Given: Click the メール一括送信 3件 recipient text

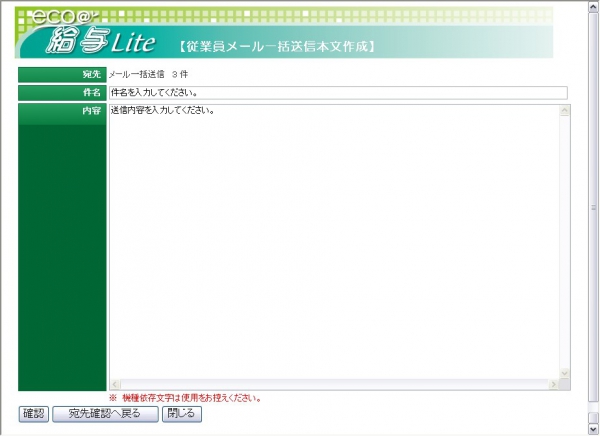Looking at the screenshot, I should (x=148, y=74).
